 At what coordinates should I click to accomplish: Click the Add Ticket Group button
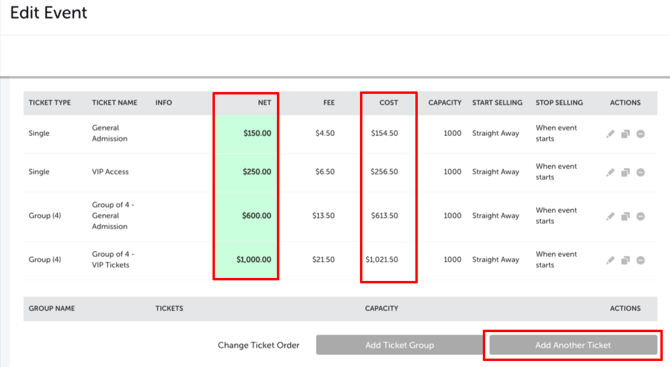(x=400, y=345)
